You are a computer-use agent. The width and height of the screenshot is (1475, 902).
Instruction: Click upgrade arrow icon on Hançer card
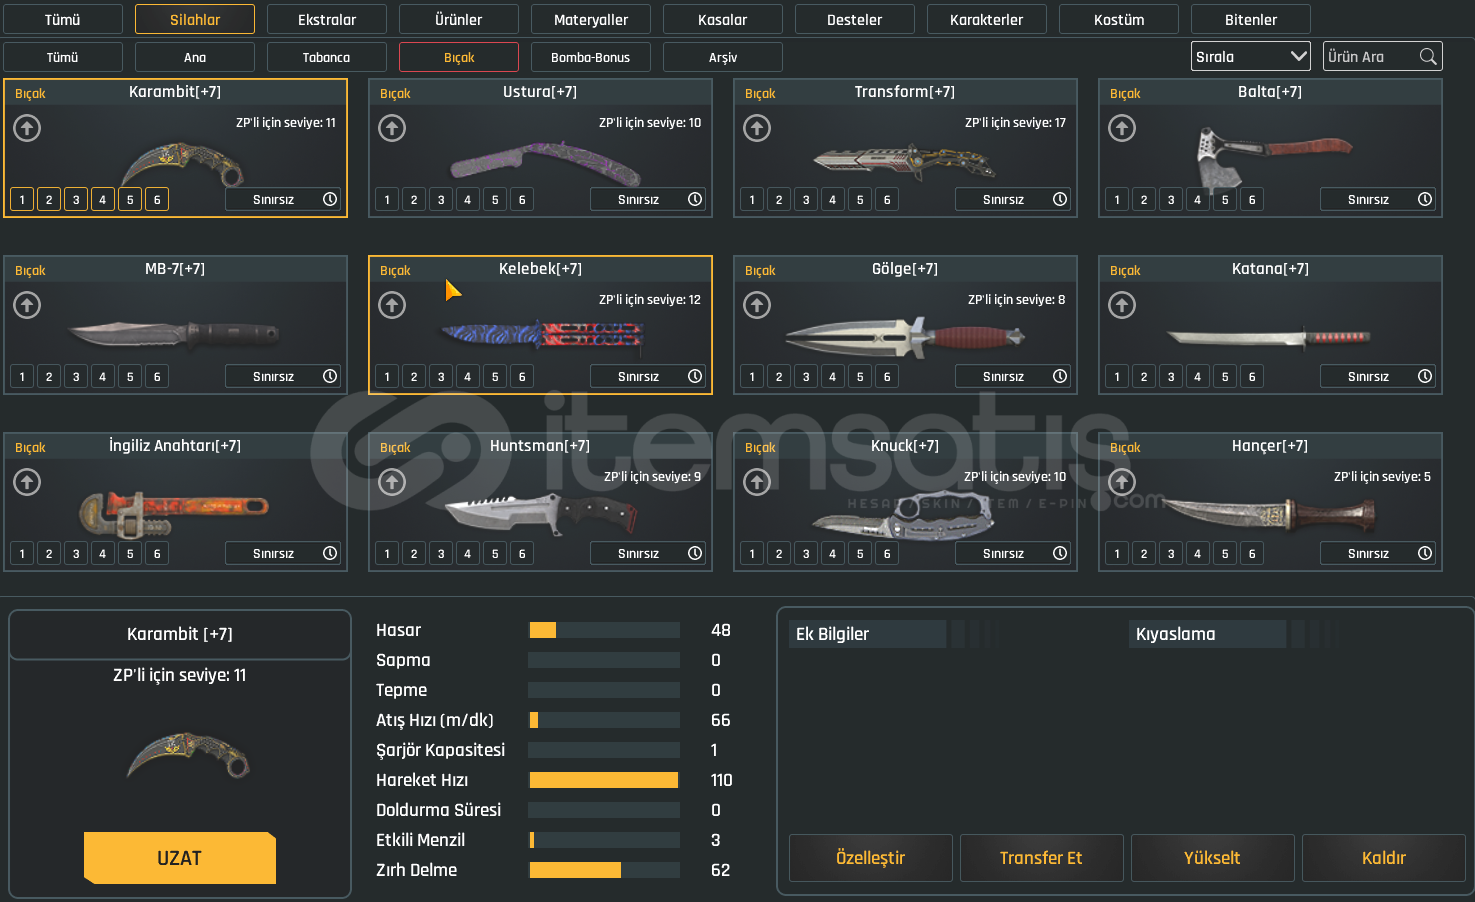(1122, 482)
